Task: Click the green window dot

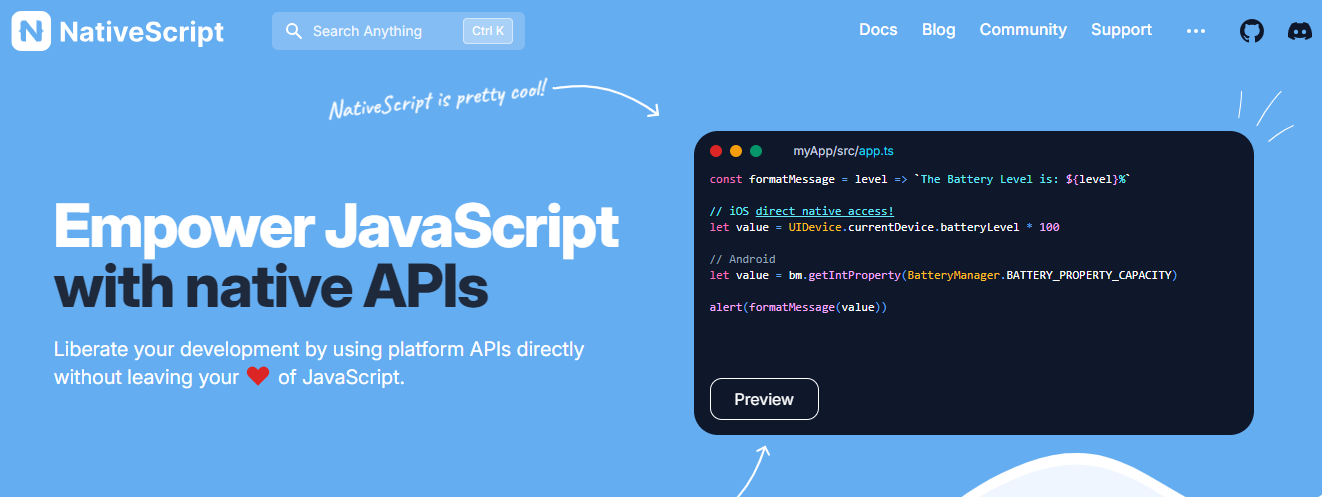Action: click(756, 151)
